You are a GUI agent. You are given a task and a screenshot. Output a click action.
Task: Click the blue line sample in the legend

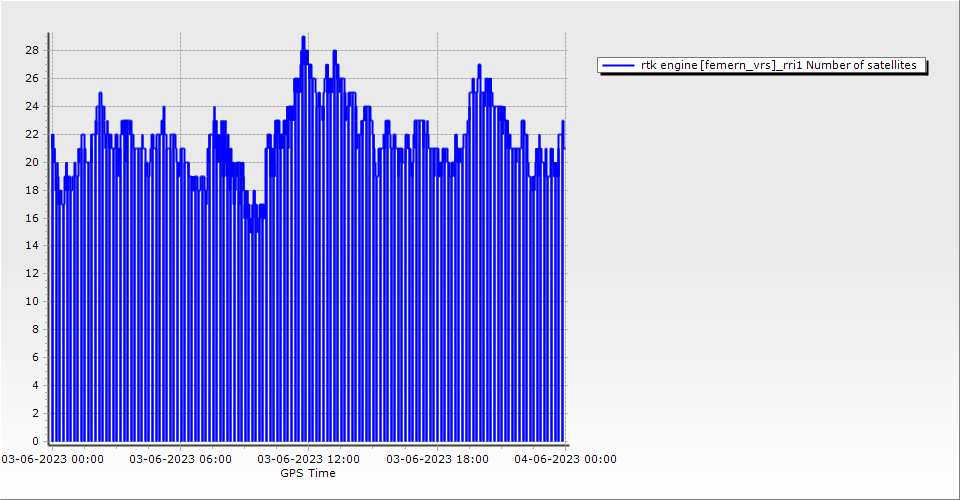[619, 65]
